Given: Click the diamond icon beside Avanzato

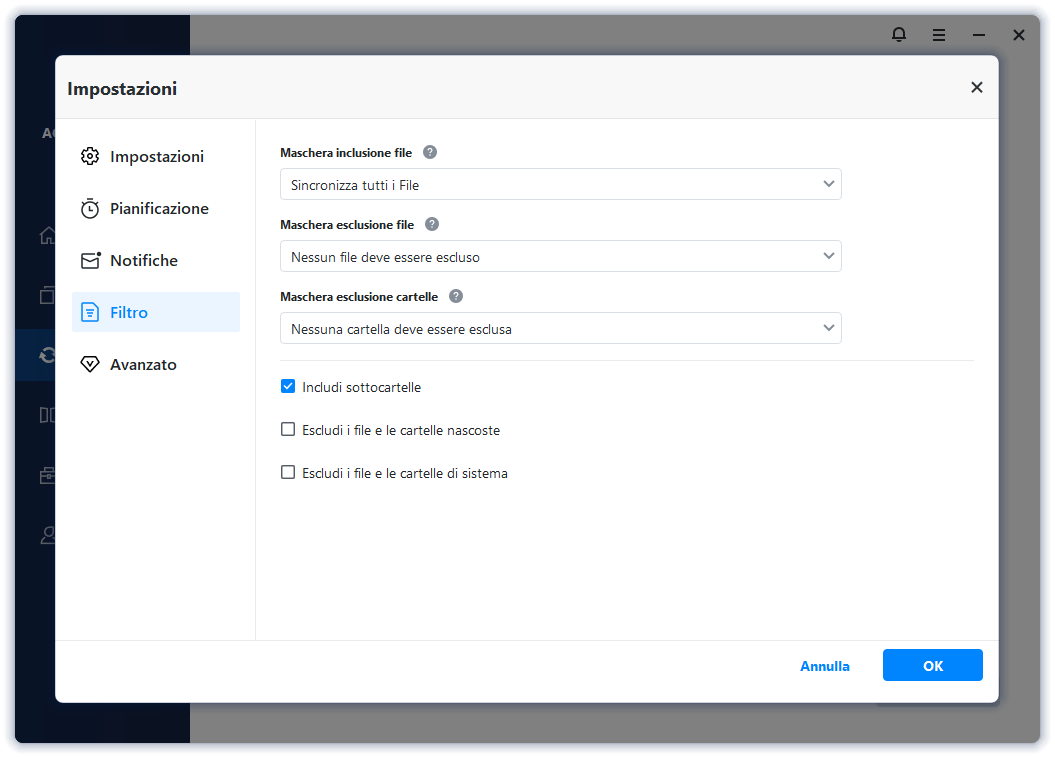Looking at the screenshot, I should (x=90, y=365).
